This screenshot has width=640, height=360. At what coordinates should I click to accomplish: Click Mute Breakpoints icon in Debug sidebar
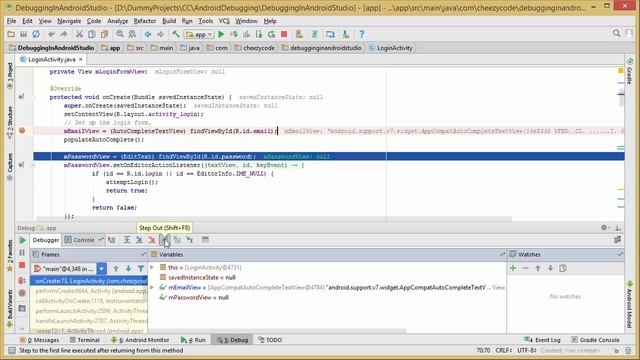(22, 293)
